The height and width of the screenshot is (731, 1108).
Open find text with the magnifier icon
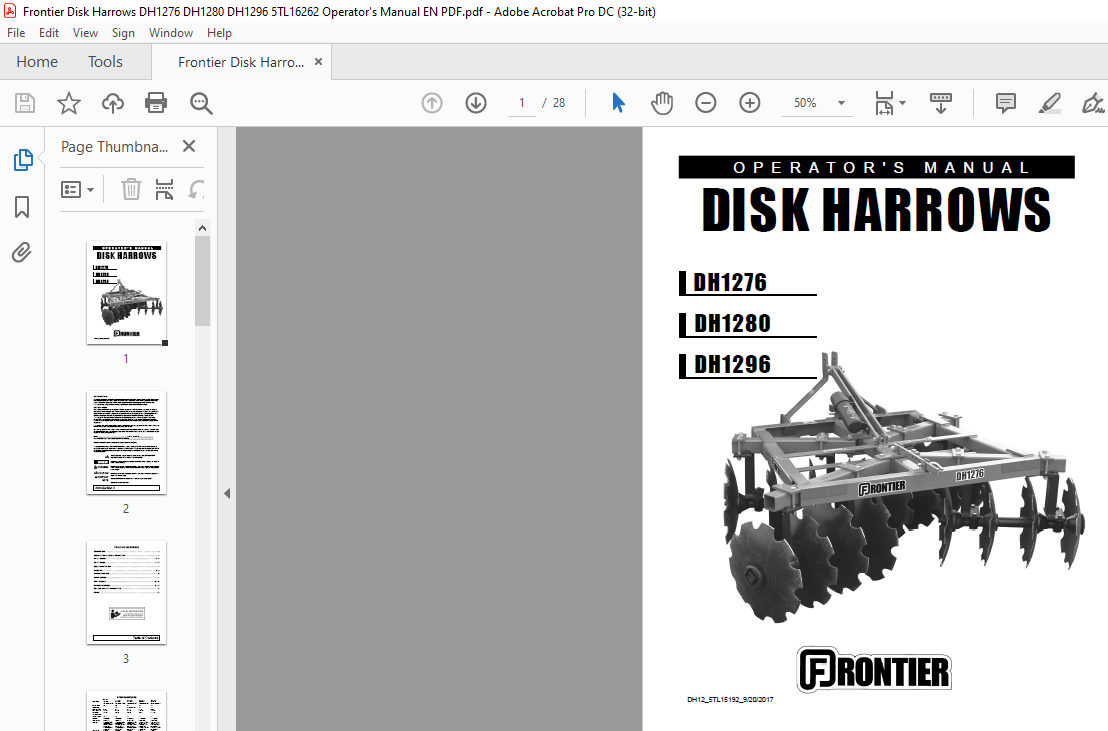point(201,103)
